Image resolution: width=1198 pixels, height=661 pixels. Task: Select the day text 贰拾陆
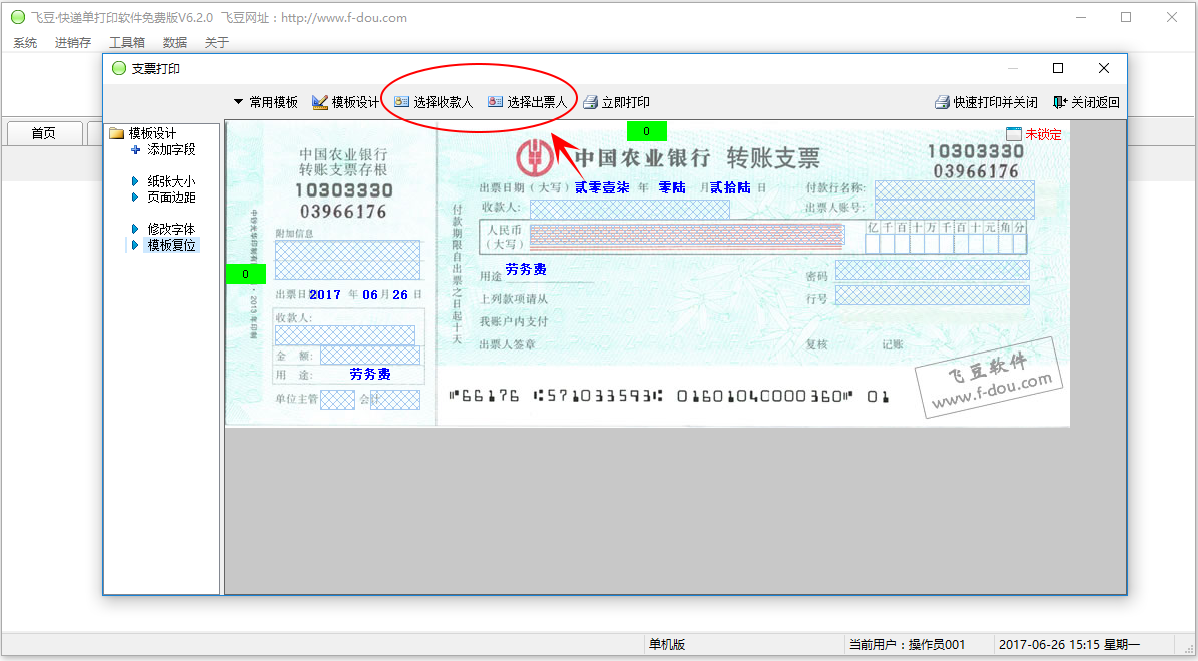pyautogui.click(x=730, y=187)
